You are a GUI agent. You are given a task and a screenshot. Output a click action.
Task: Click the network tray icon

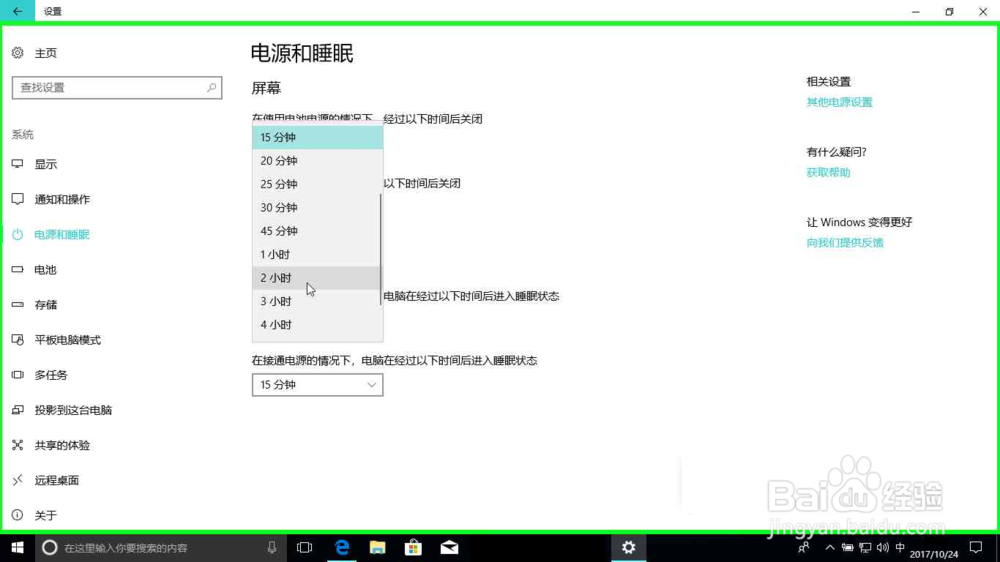coord(865,548)
